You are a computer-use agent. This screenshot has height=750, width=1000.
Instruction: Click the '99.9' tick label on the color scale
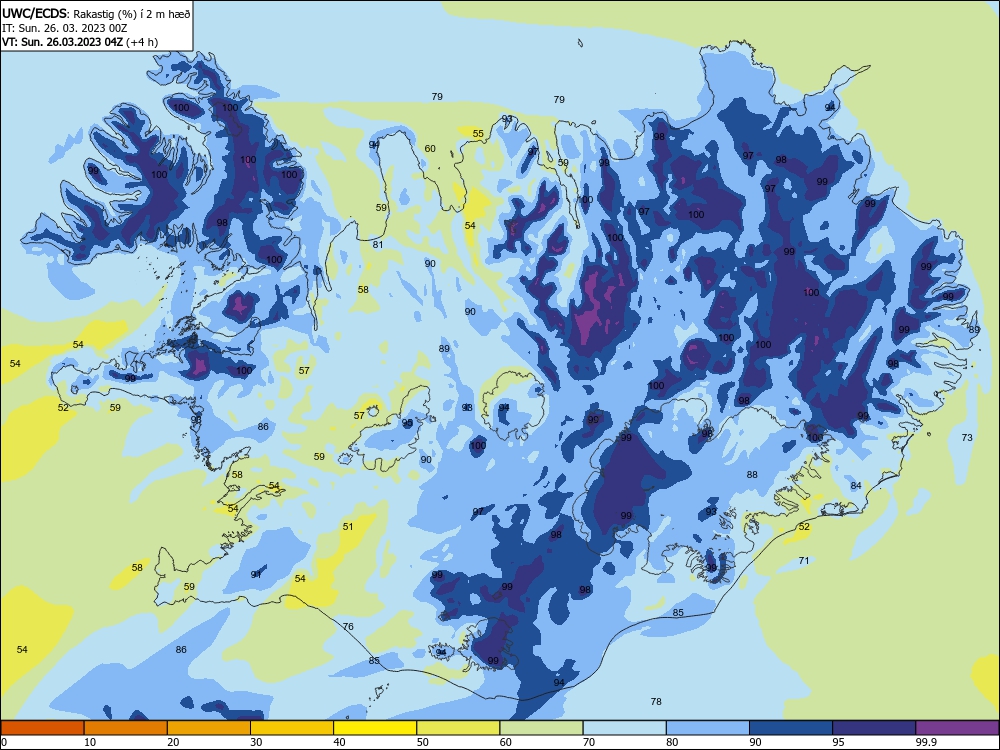point(927,742)
